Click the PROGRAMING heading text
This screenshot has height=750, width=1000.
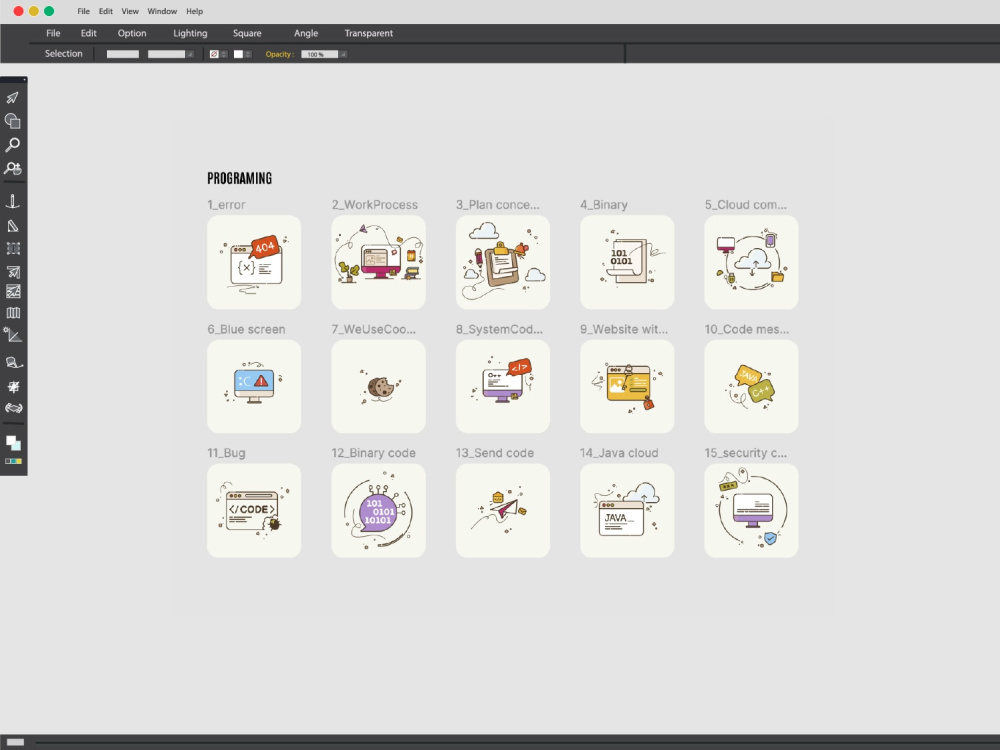(x=240, y=178)
